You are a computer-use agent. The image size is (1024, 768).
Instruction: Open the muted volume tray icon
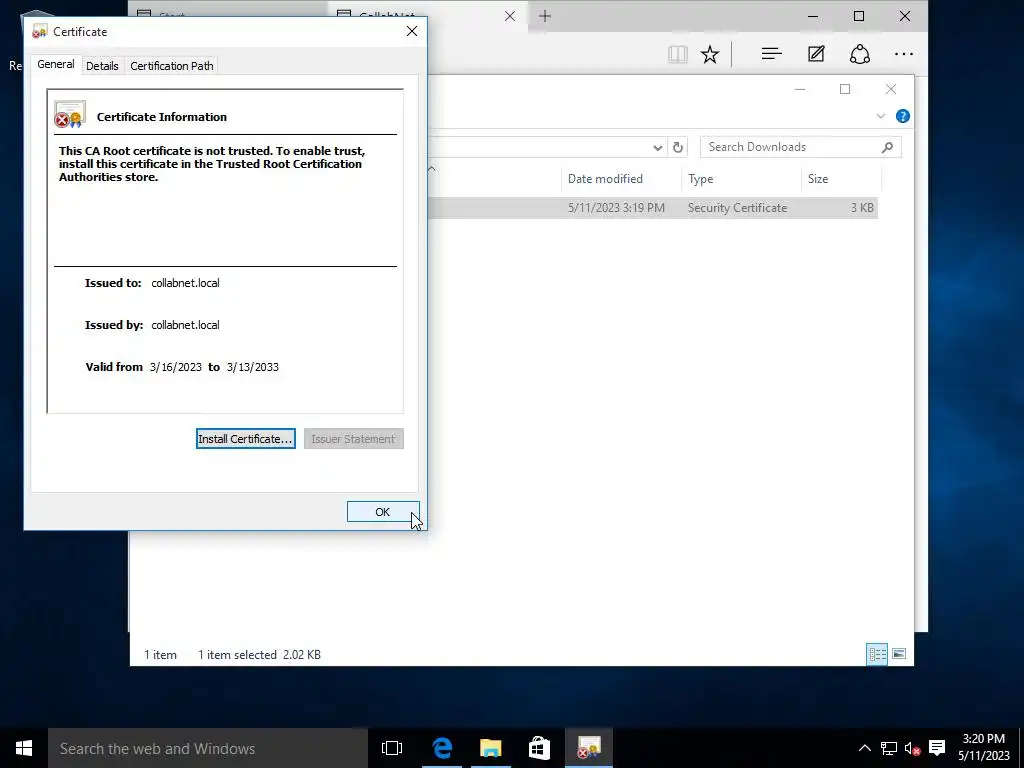[x=912, y=748]
